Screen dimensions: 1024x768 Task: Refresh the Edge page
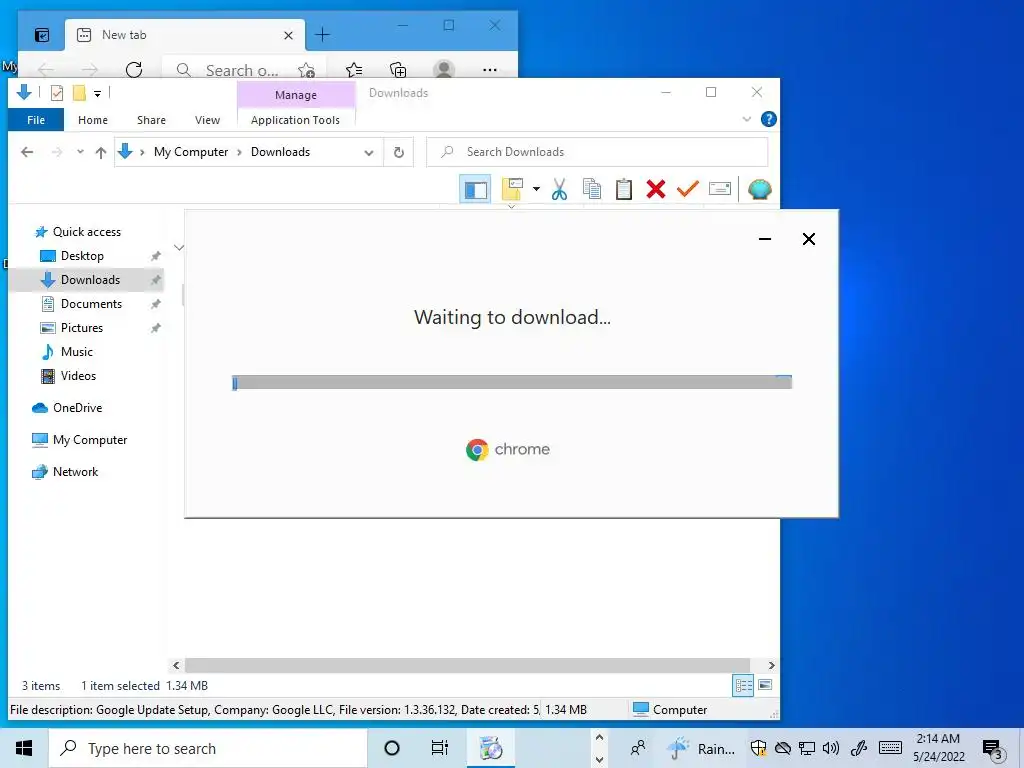[x=134, y=69]
